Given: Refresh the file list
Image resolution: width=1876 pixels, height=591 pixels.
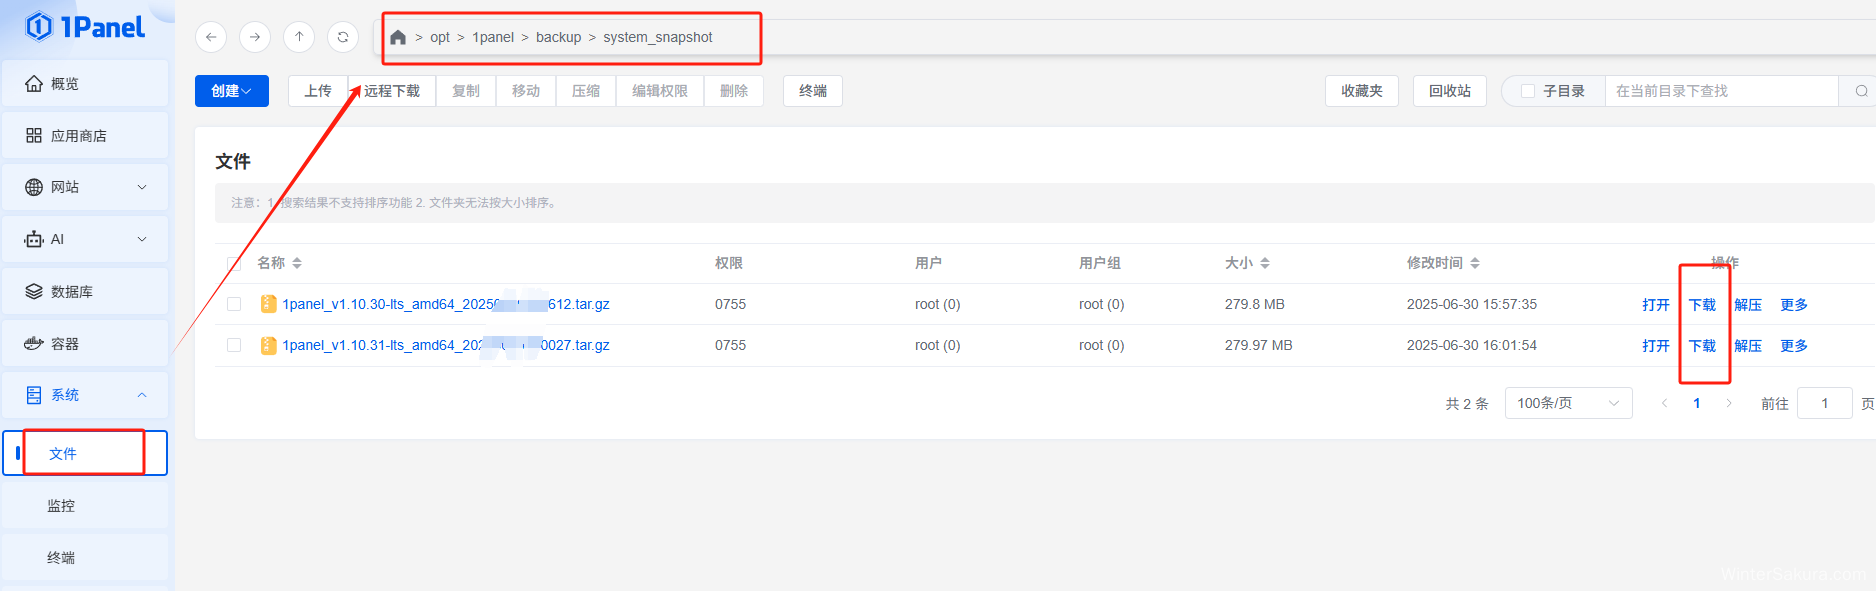Looking at the screenshot, I should tap(343, 37).
